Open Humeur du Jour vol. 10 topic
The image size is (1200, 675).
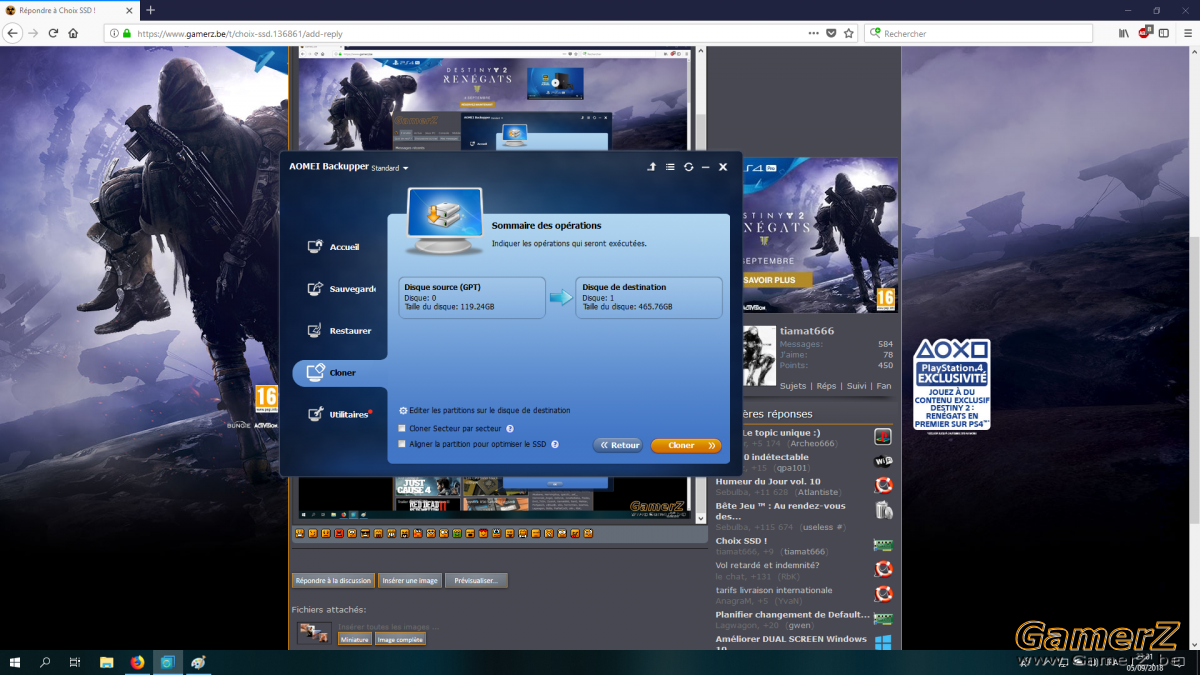pyautogui.click(x=768, y=482)
